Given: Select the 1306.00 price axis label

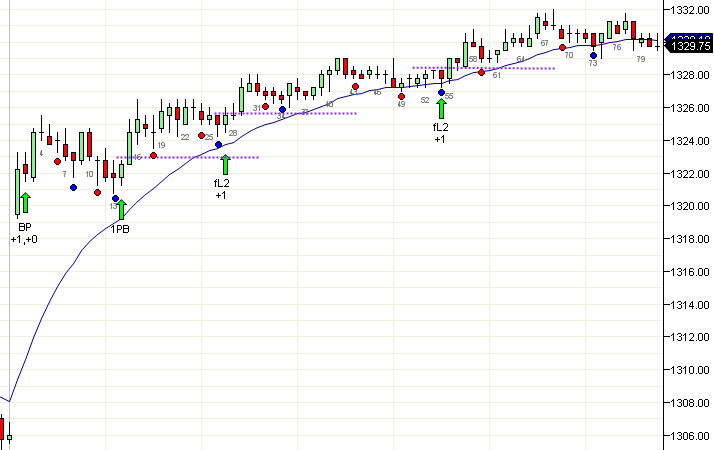Looking at the screenshot, I should 689,436.
